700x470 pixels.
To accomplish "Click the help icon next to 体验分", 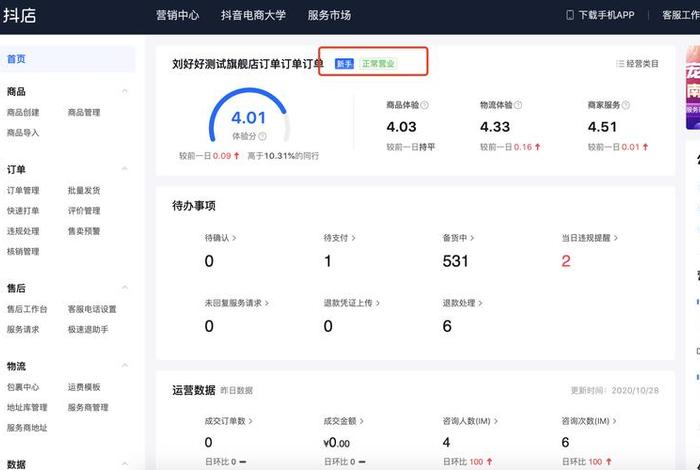I will (262, 136).
